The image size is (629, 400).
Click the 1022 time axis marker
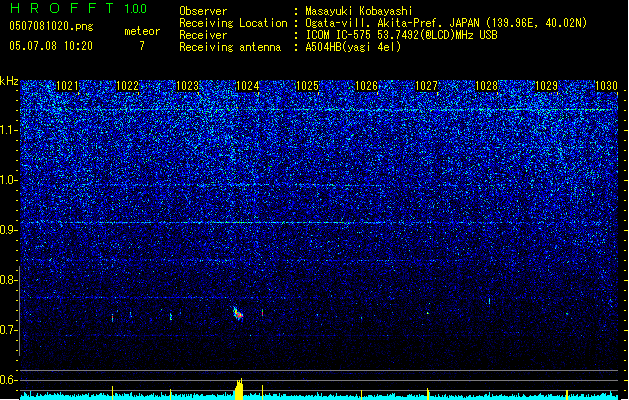click(127, 86)
